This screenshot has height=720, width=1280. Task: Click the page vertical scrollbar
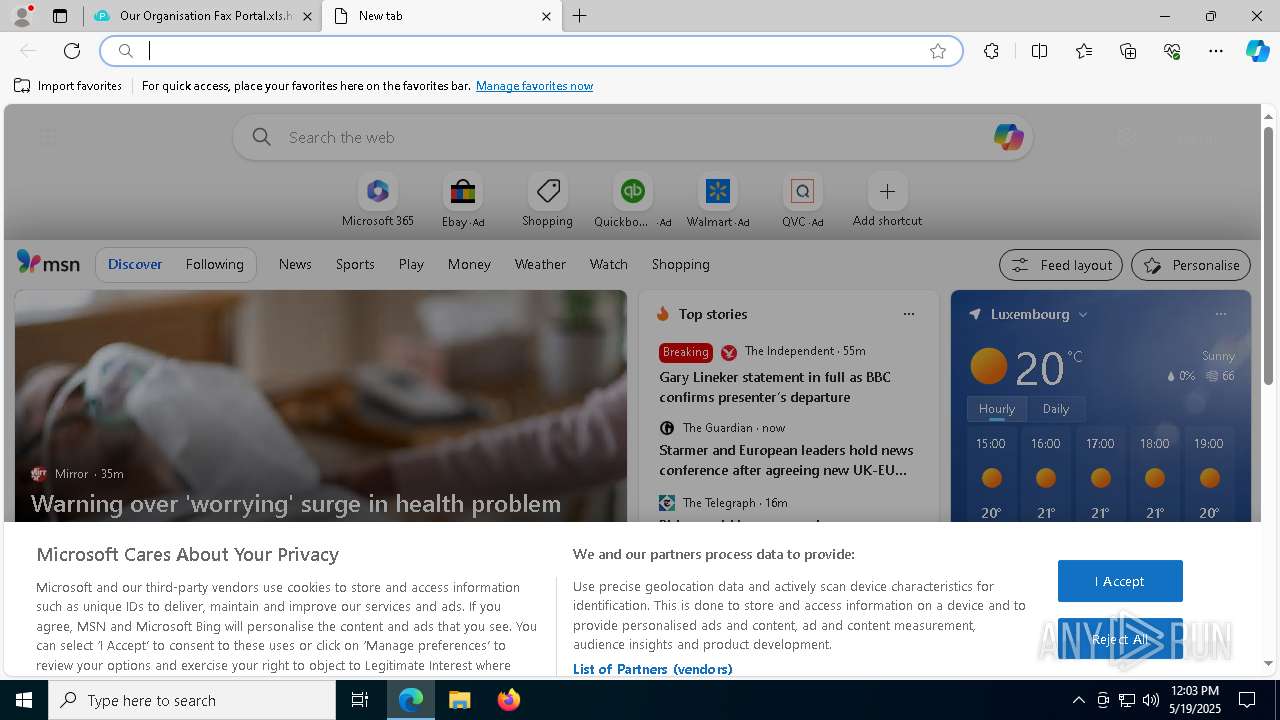click(x=1268, y=254)
